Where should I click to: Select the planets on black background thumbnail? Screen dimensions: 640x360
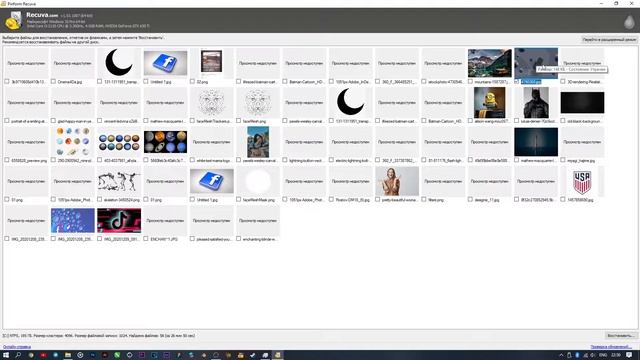(x=165, y=142)
